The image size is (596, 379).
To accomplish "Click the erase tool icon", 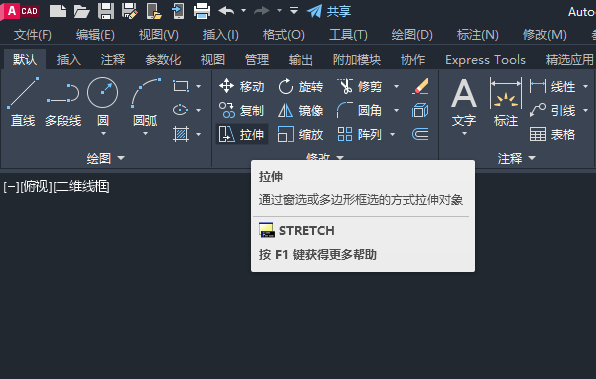I will [420, 87].
